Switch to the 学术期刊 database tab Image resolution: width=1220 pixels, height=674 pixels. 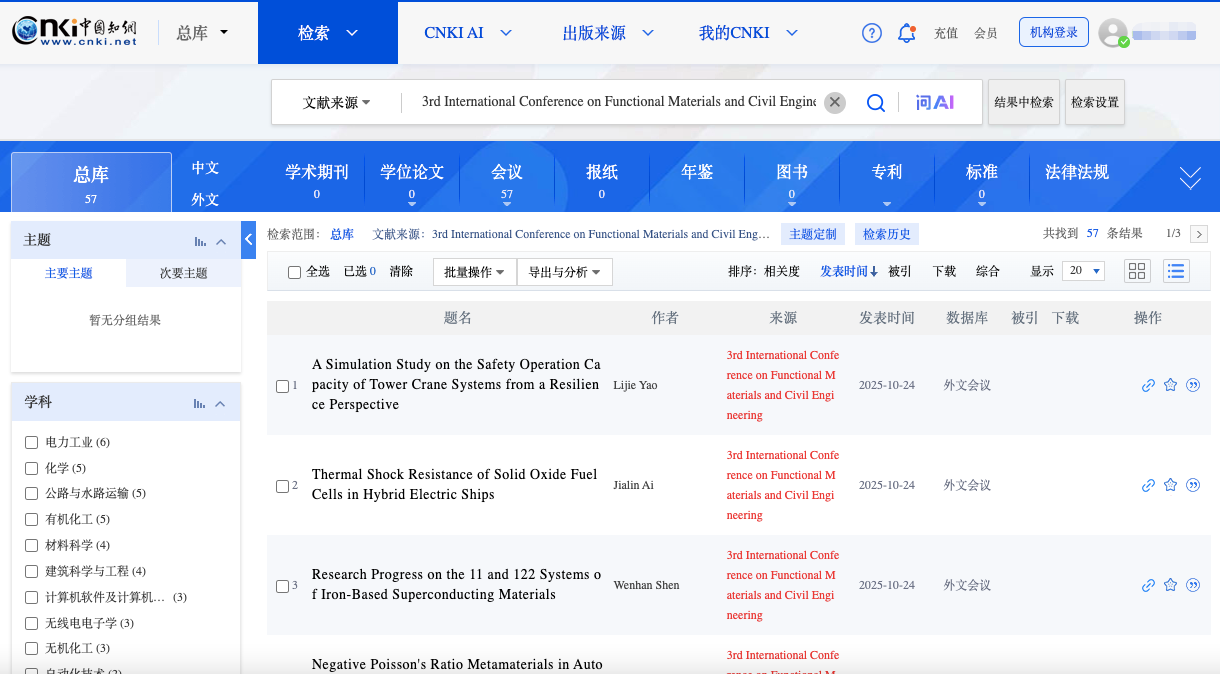[x=317, y=180]
